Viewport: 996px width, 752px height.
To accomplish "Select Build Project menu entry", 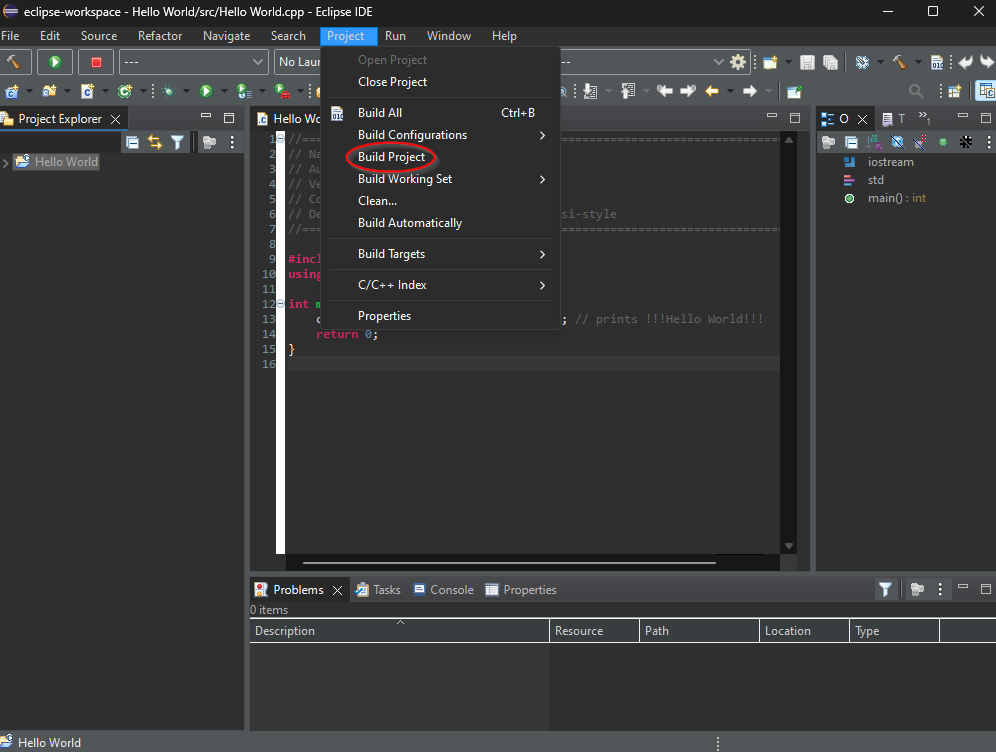I will (440, 157).
